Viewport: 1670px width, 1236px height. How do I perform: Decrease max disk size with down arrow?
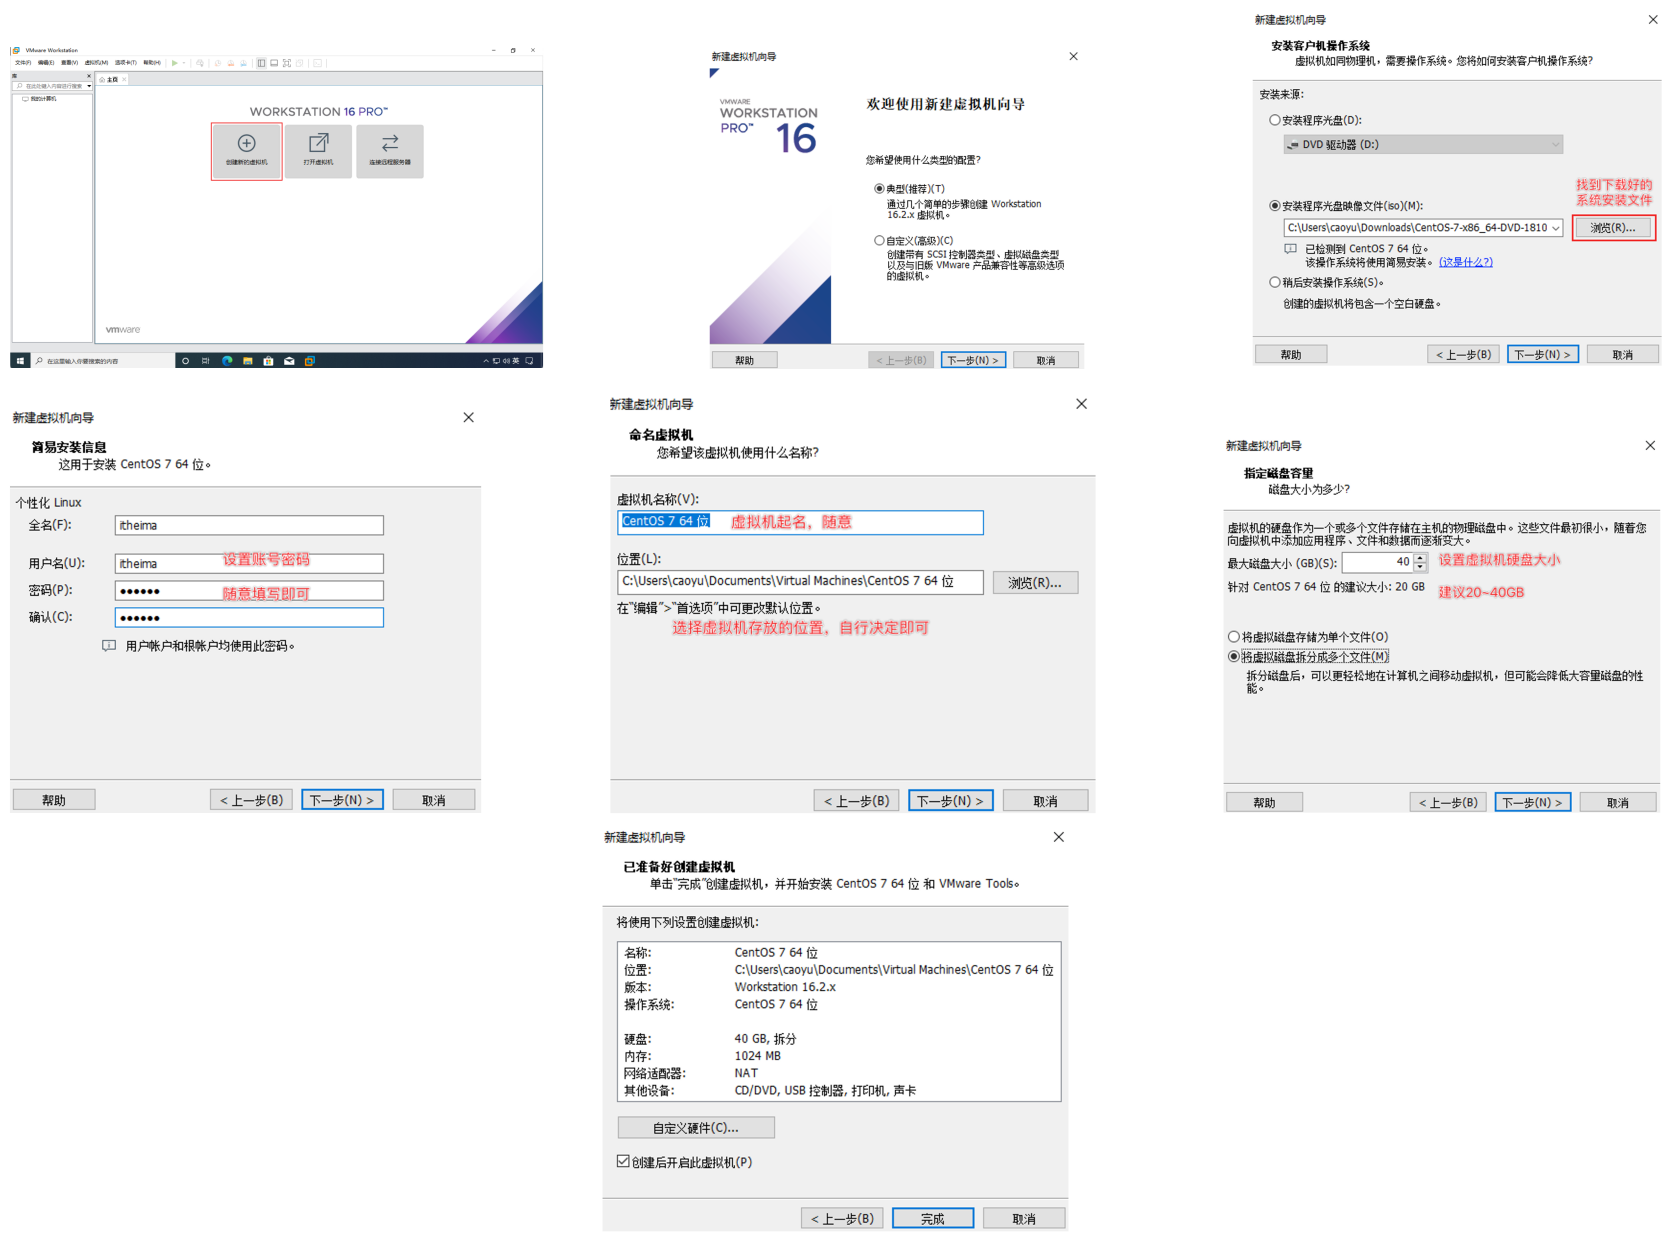click(1420, 567)
